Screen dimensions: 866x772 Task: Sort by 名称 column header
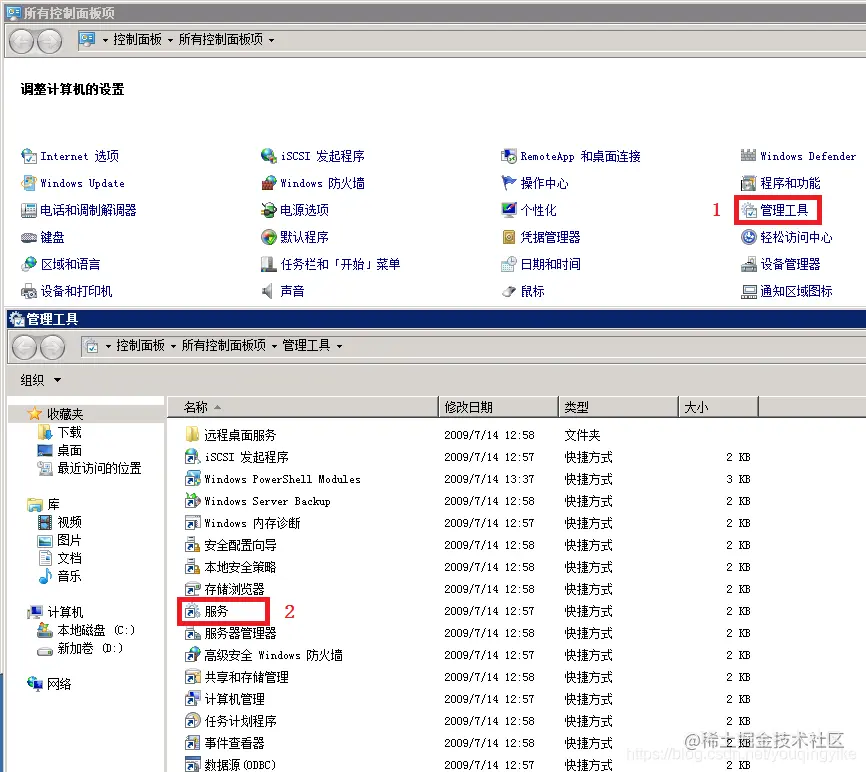click(x=303, y=408)
